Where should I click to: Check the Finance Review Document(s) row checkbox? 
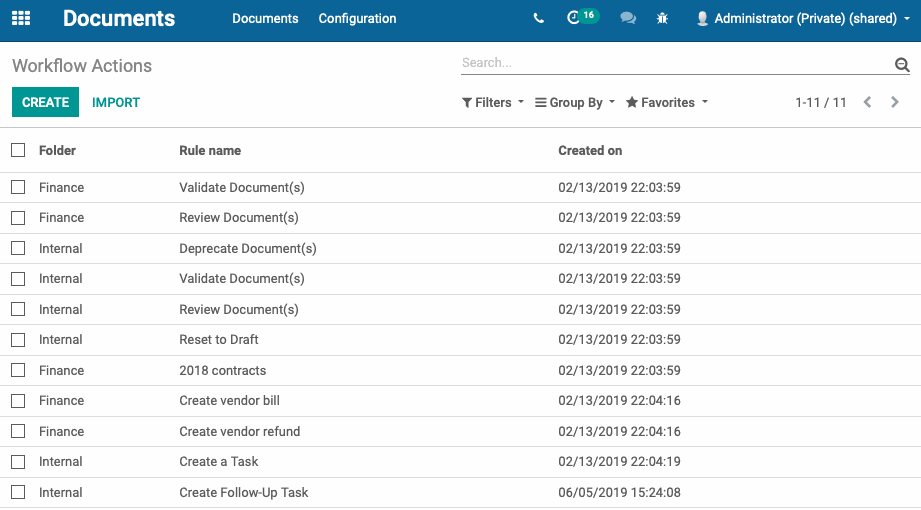18,218
